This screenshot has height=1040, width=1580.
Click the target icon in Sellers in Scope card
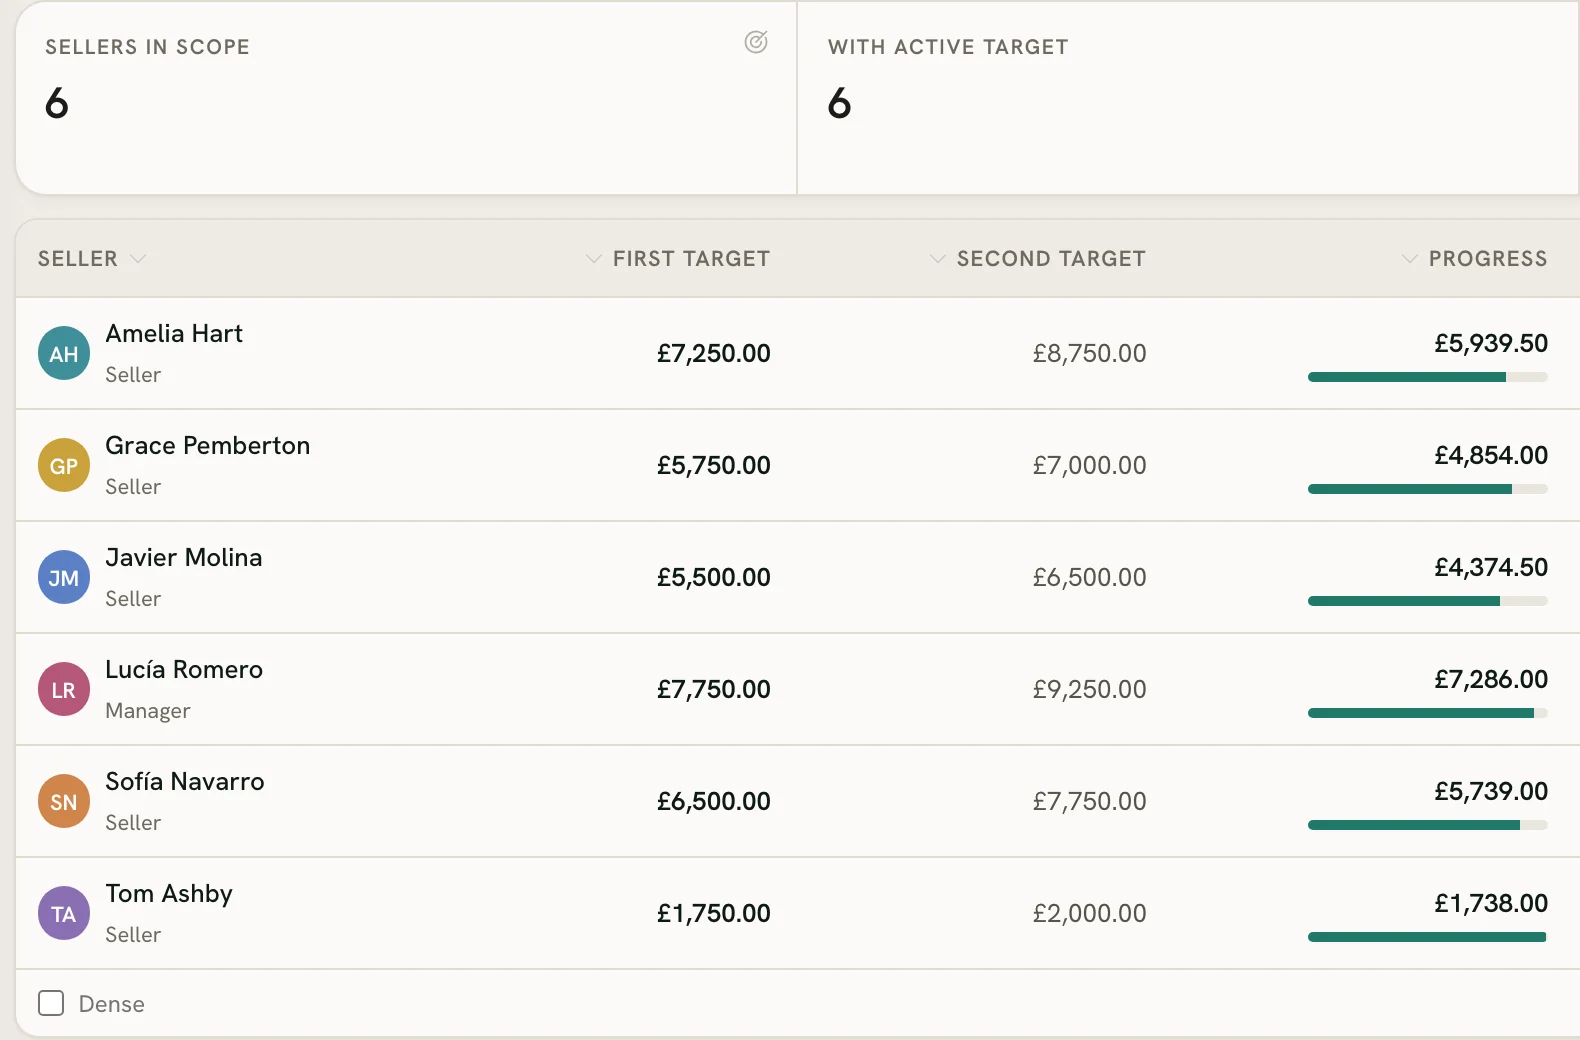click(756, 42)
